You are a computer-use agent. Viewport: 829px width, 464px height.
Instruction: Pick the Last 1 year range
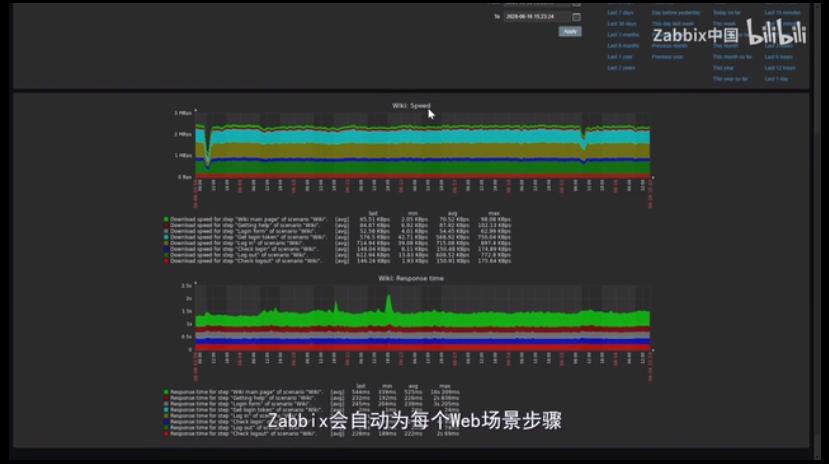620,57
